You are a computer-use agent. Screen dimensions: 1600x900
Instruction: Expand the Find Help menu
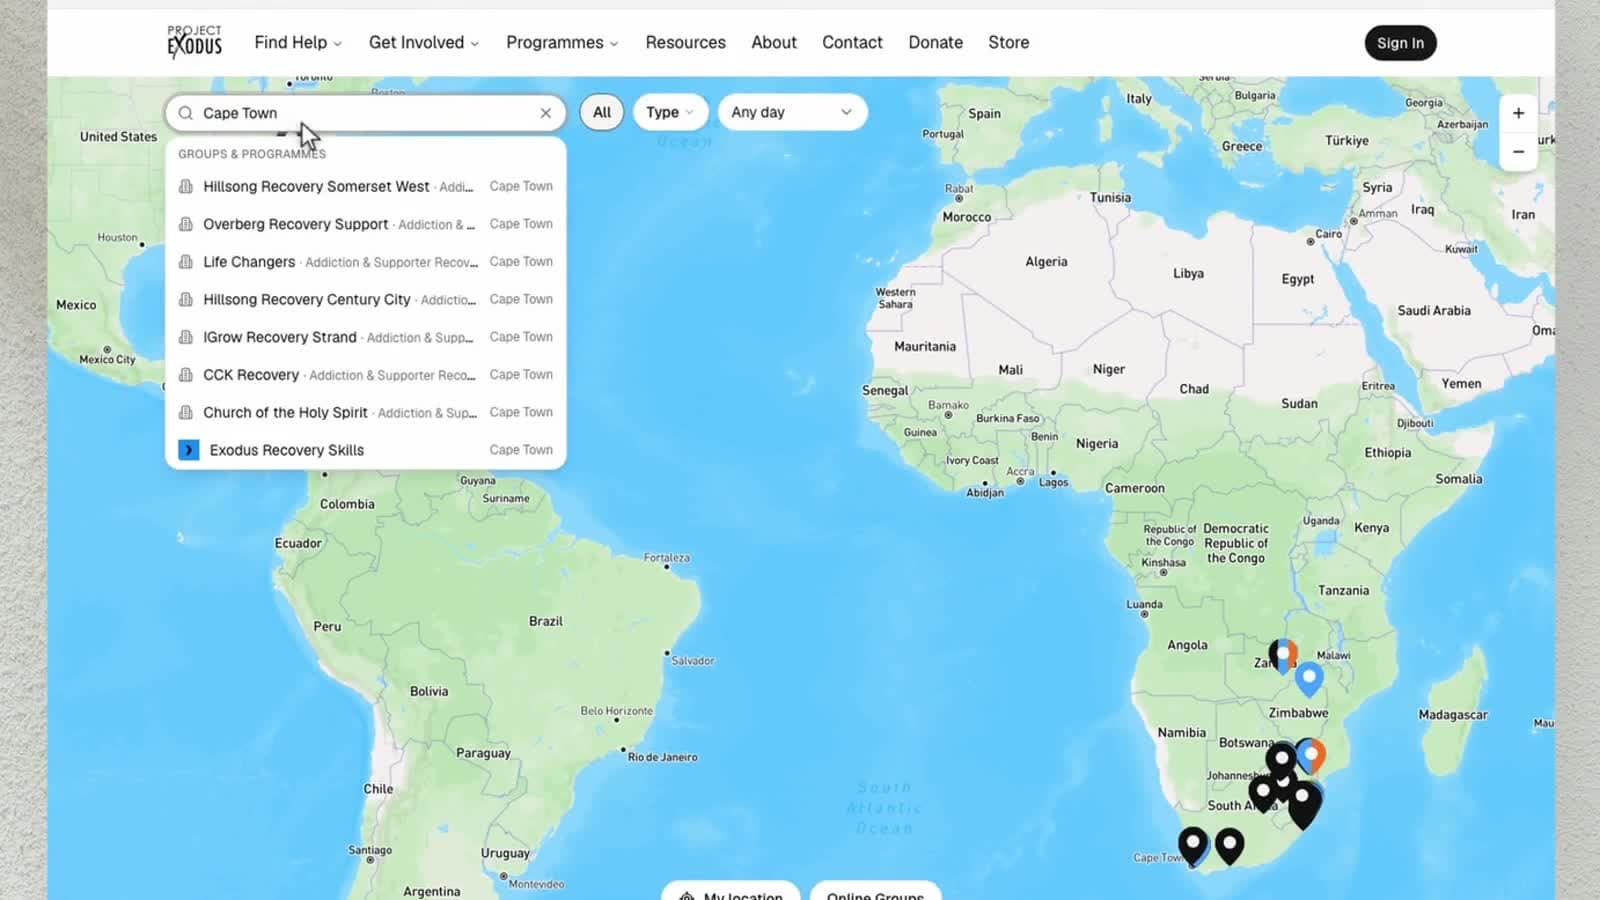pyautogui.click(x=298, y=42)
